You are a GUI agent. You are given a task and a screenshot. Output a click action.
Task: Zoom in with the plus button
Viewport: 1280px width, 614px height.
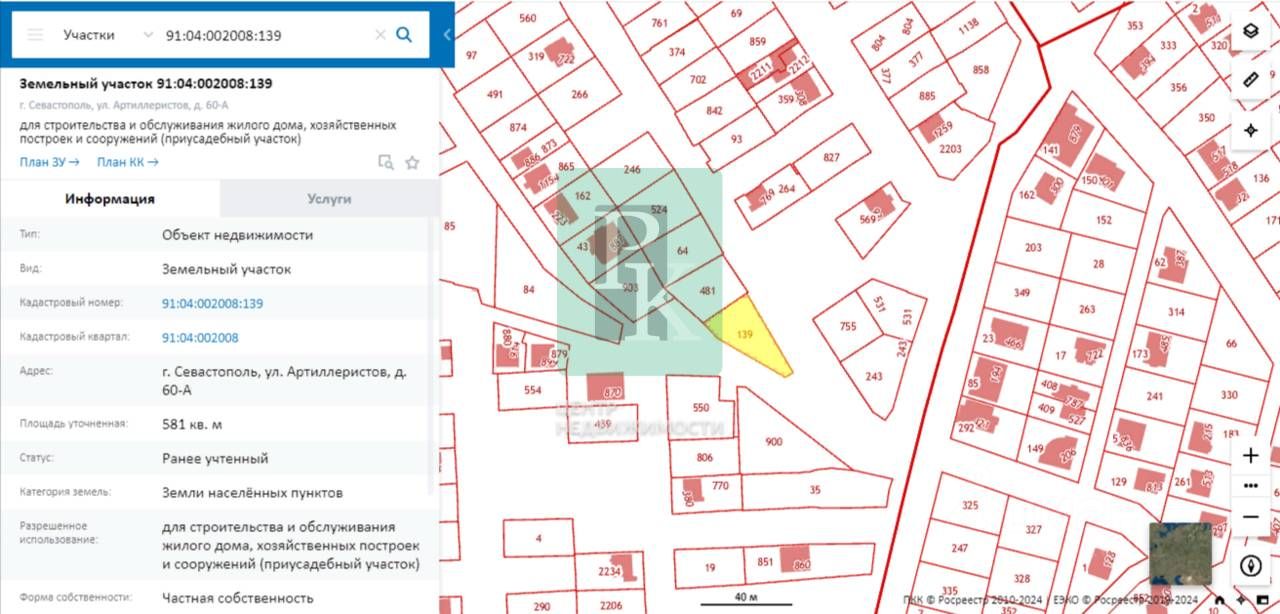point(1250,456)
